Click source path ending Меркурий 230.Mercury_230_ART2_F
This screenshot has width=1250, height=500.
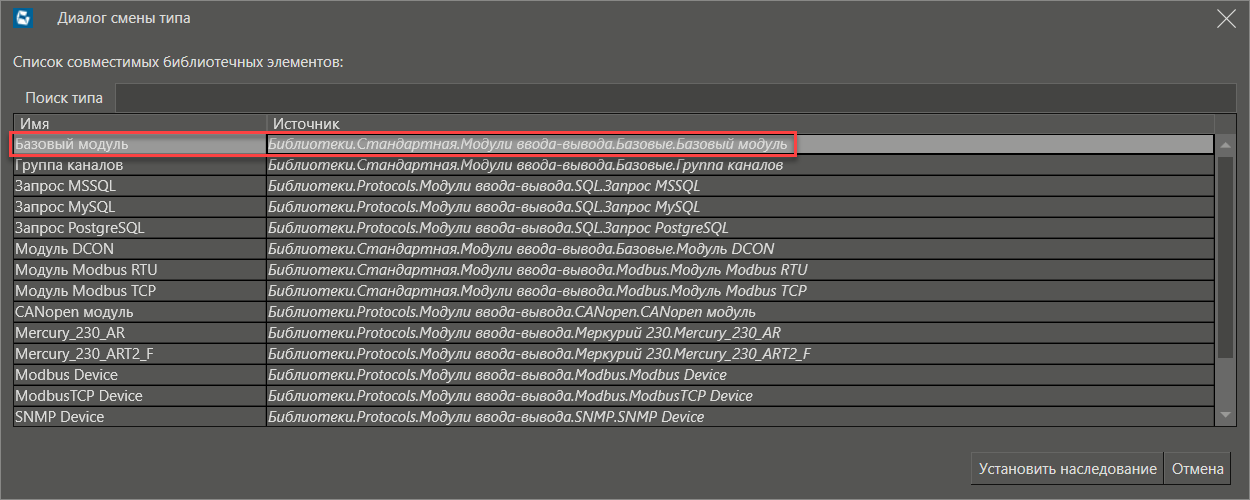click(x=540, y=354)
